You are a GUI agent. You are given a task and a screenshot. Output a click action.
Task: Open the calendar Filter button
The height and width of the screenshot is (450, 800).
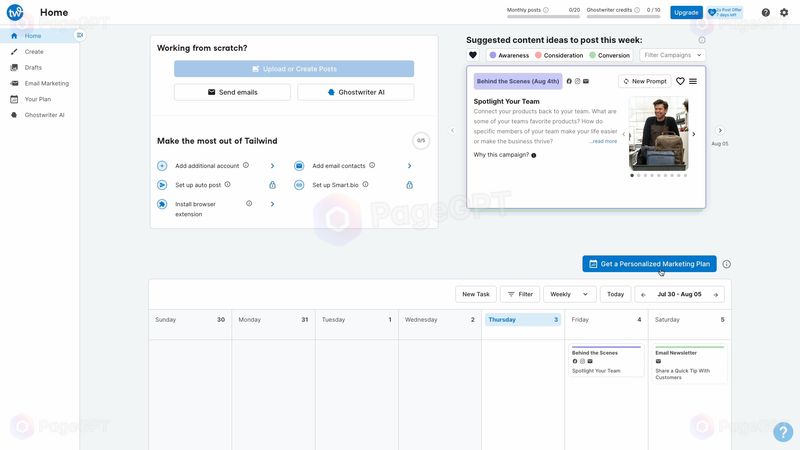(x=520, y=294)
